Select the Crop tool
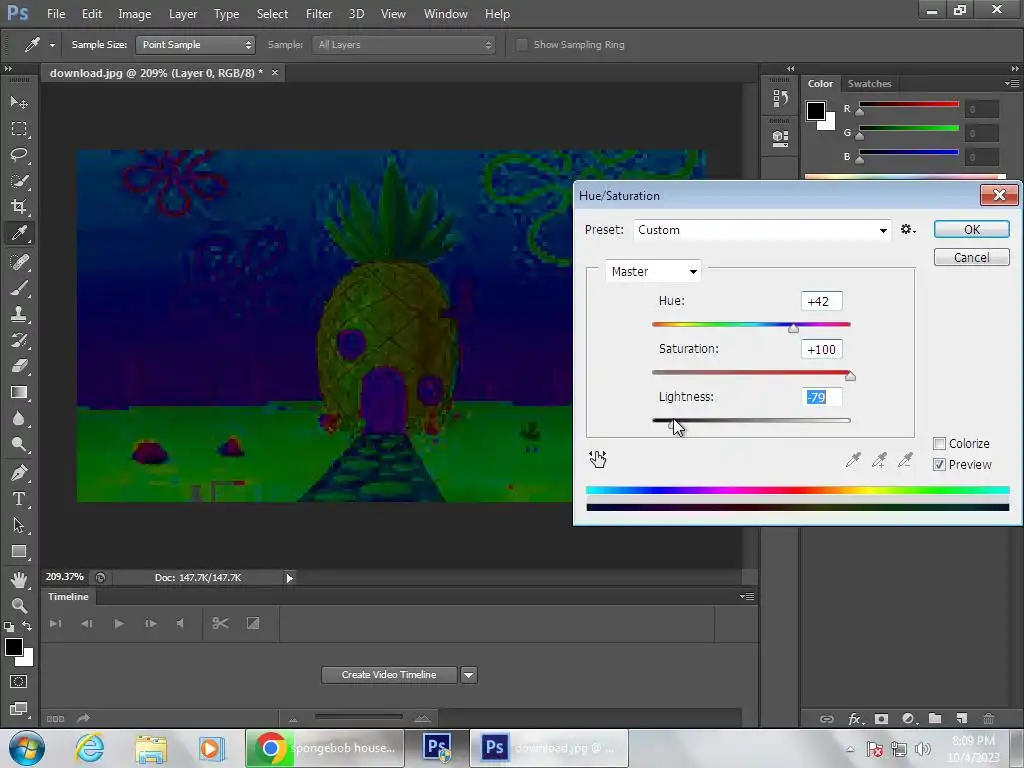 [19, 207]
